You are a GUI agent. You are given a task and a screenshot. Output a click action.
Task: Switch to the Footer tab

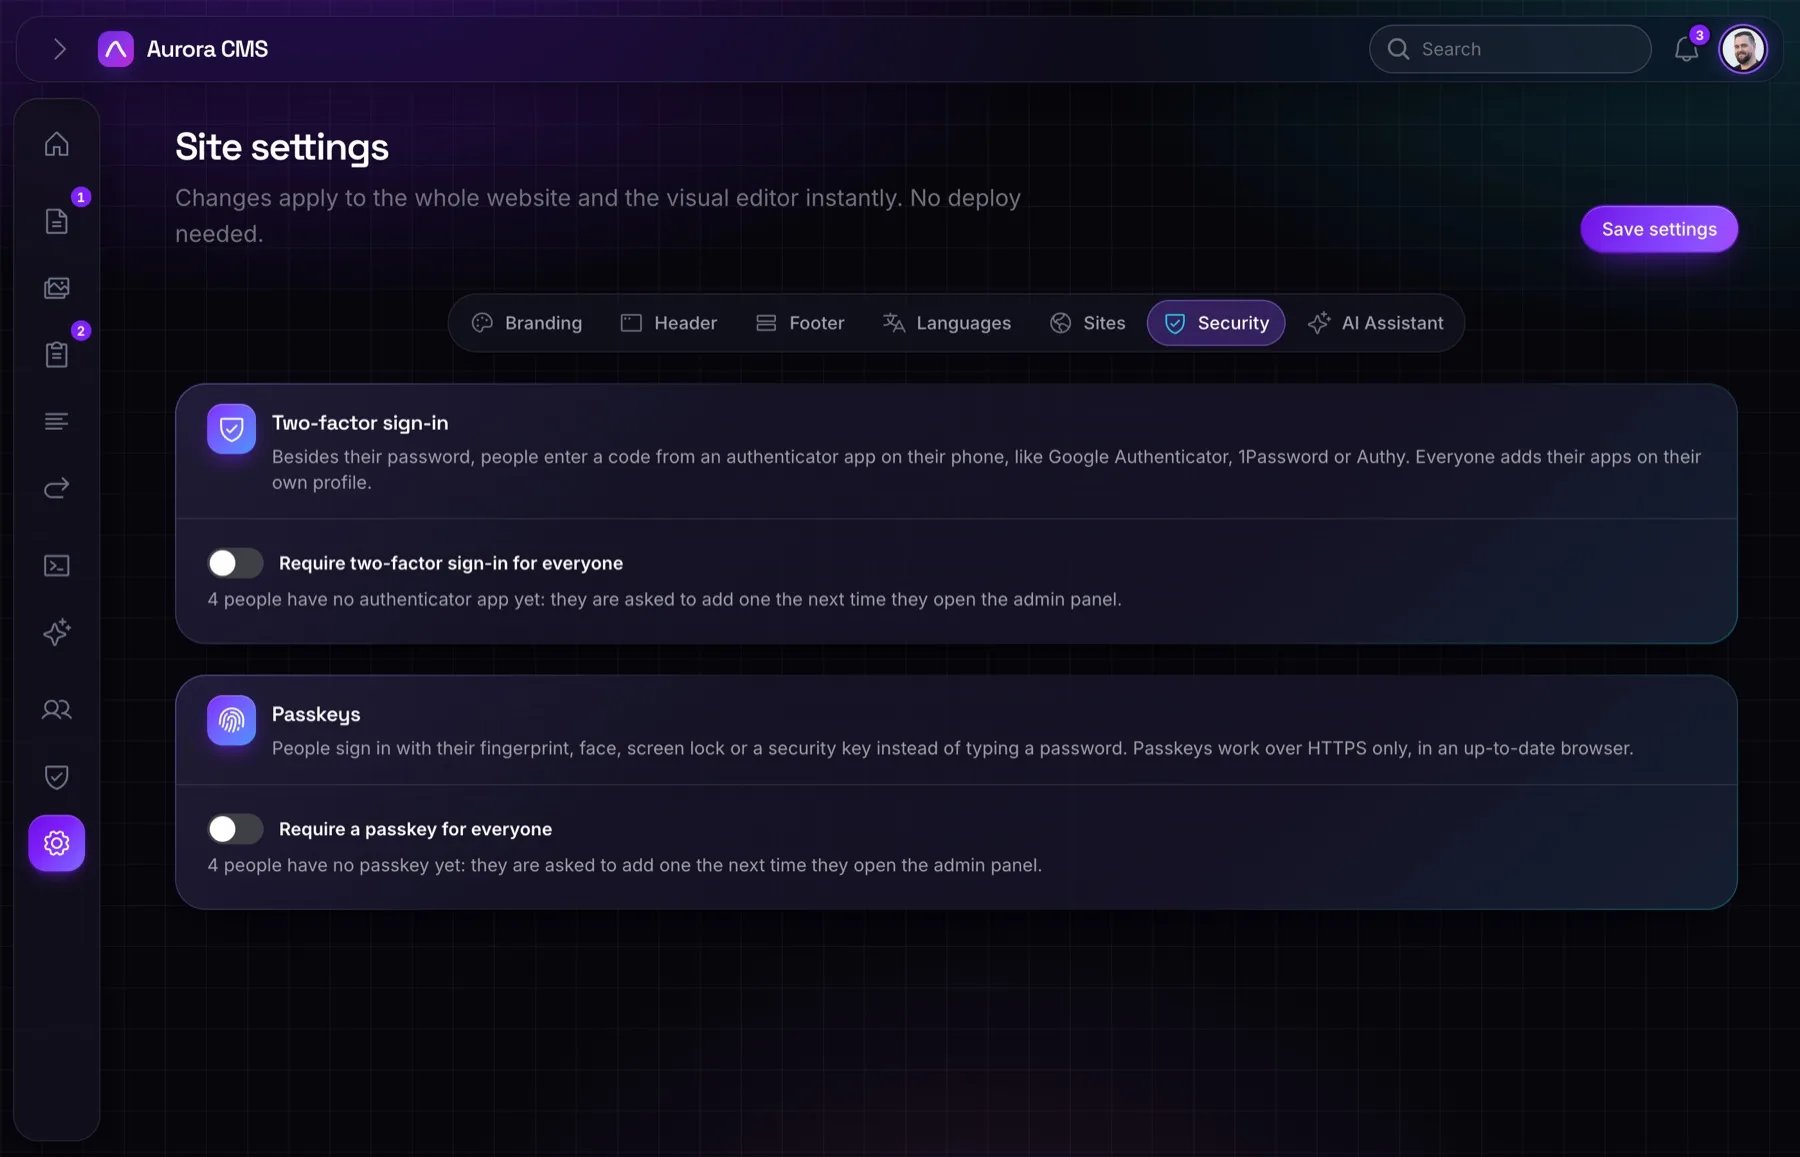click(x=801, y=323)
